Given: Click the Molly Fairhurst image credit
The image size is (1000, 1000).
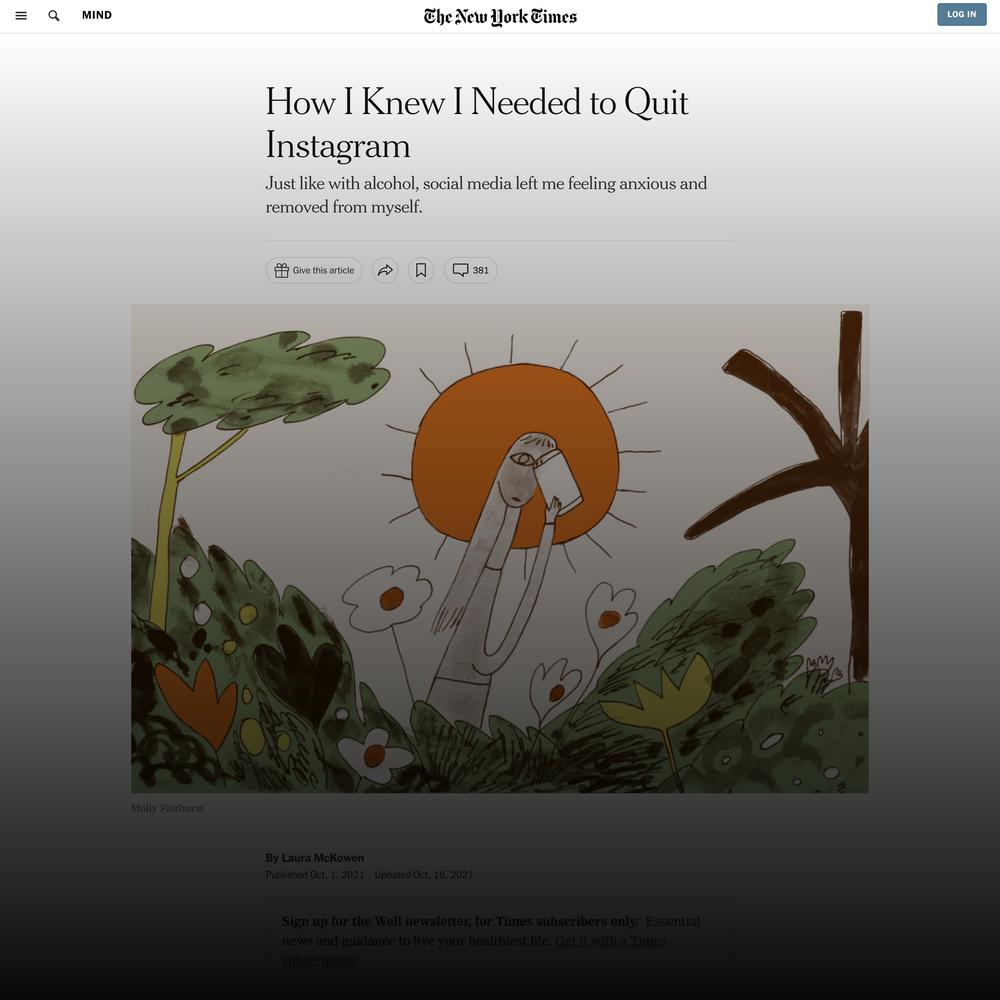Looking at the screenshot, I should [167, 808].
